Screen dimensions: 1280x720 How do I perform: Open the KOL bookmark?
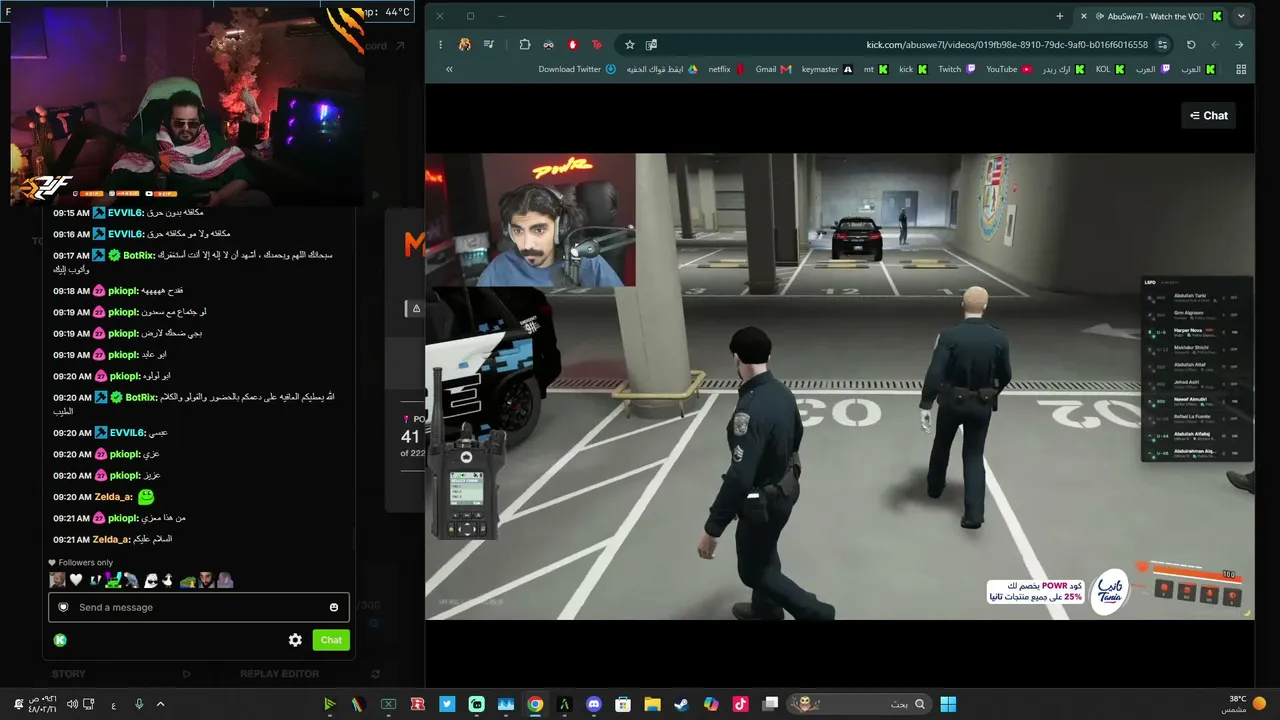[x=1110, y=69]
